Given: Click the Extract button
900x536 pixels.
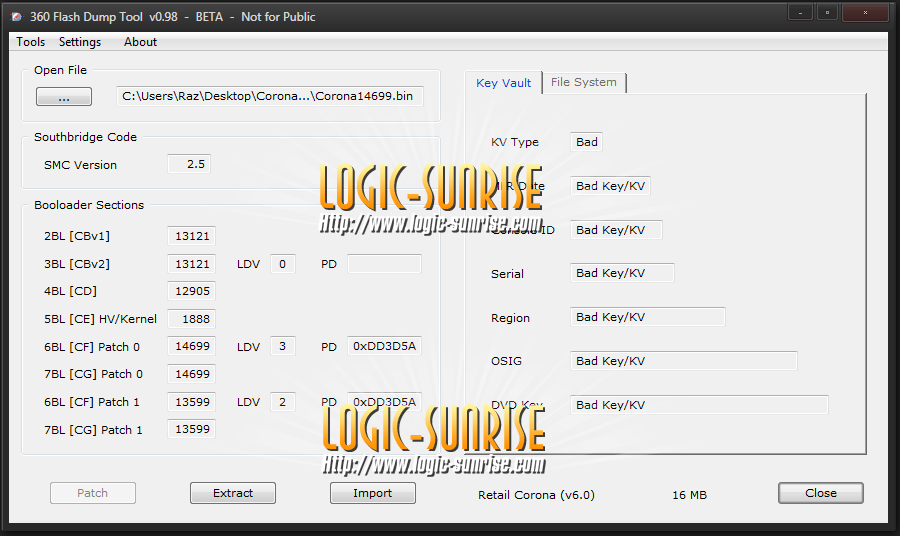Looking at the screenshot, I should 232,493.
